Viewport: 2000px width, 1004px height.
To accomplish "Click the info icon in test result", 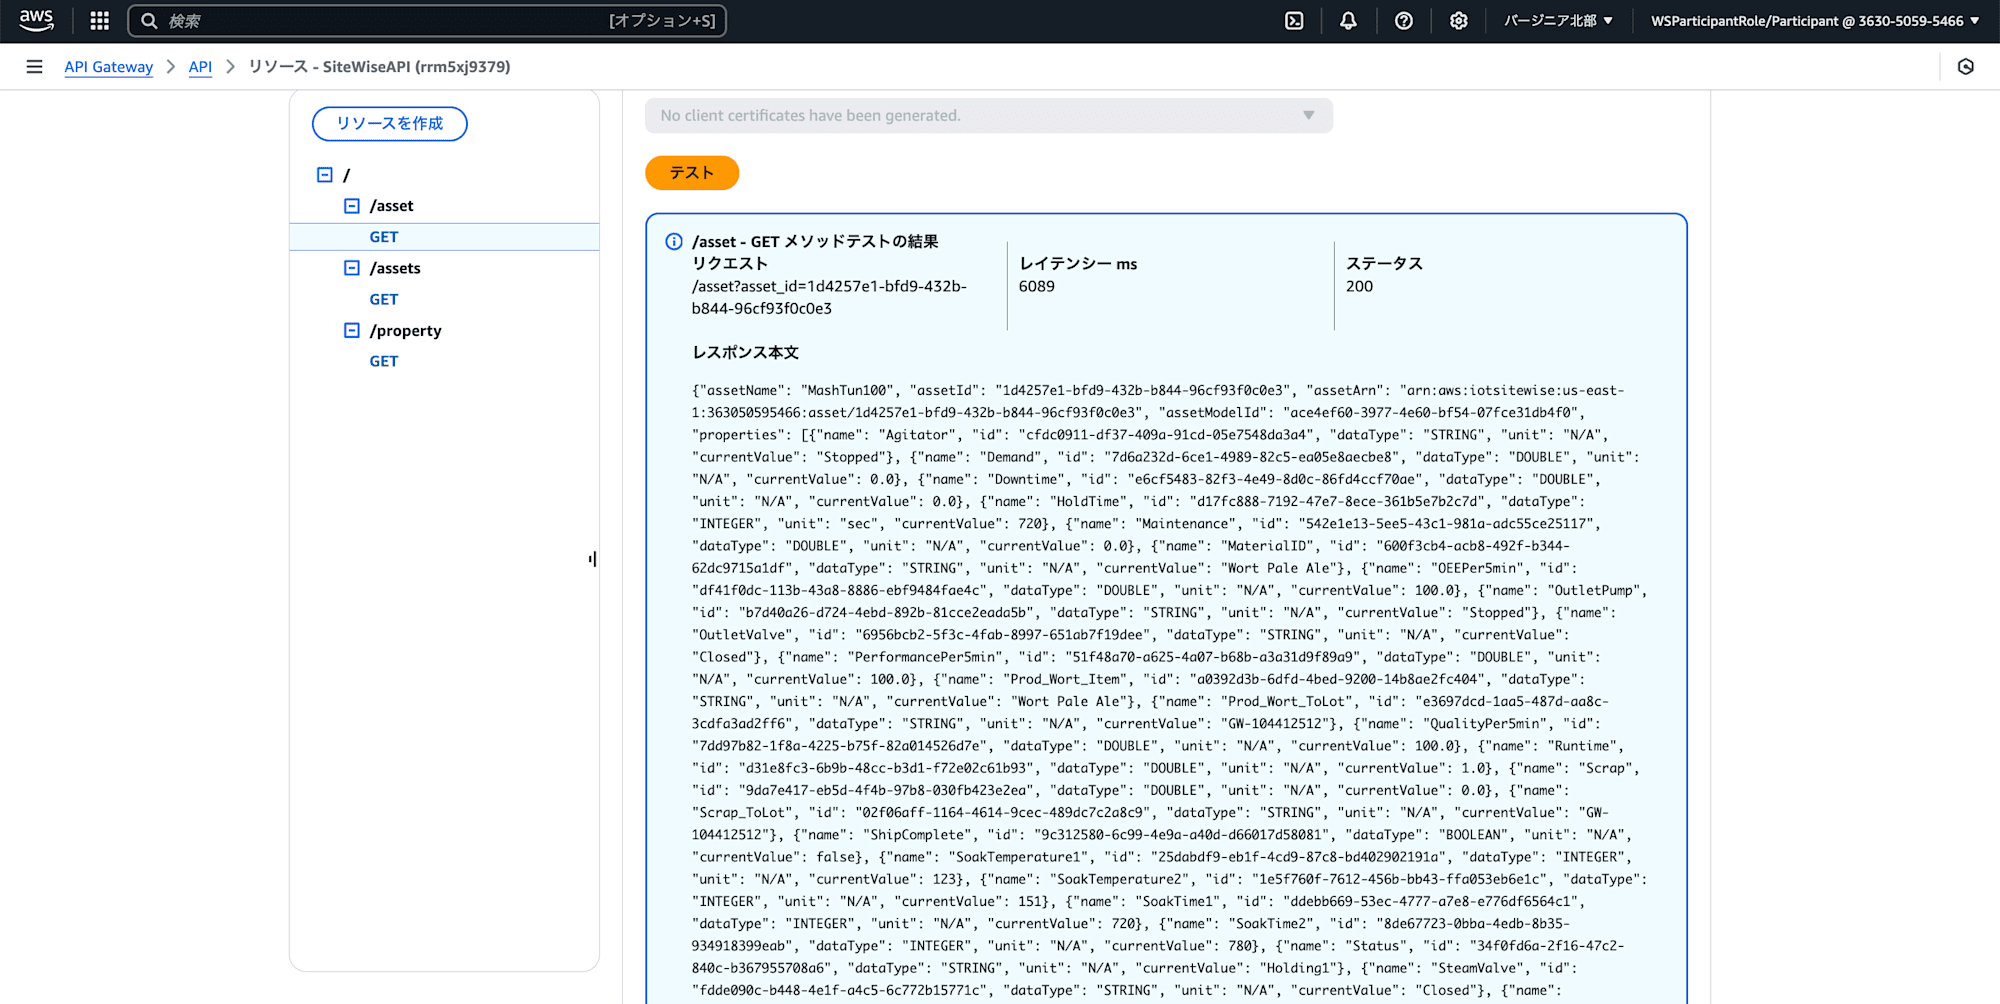I will click(674, 242).
